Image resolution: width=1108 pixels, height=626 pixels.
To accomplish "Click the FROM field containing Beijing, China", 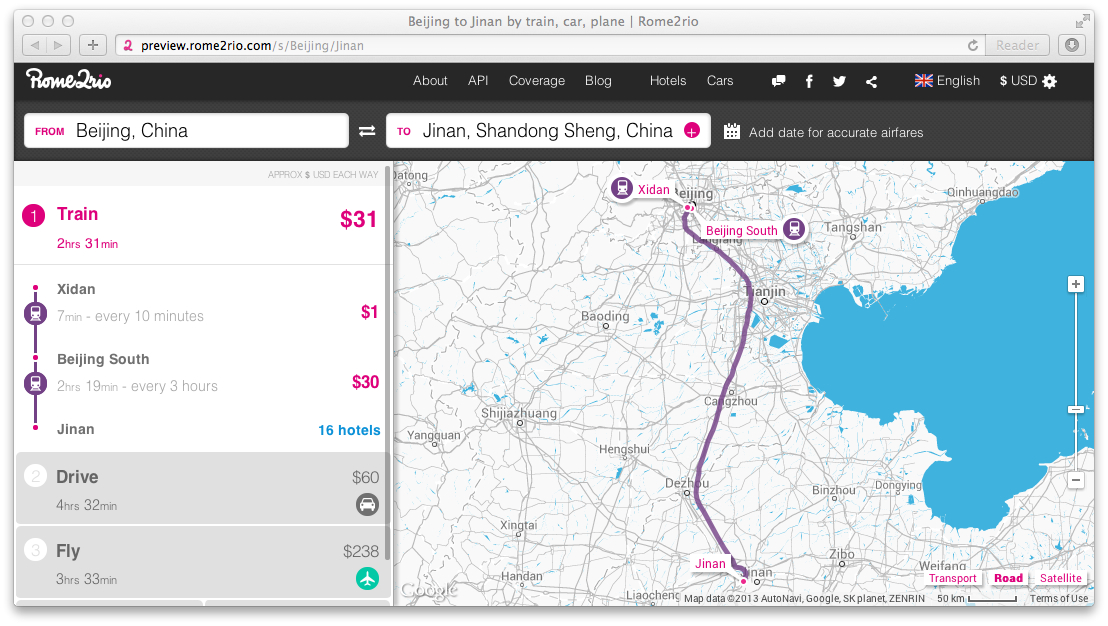I will (187, 131).
